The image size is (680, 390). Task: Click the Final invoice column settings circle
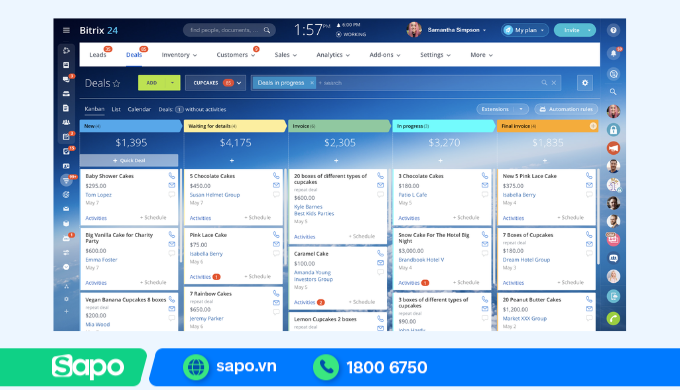593,126
